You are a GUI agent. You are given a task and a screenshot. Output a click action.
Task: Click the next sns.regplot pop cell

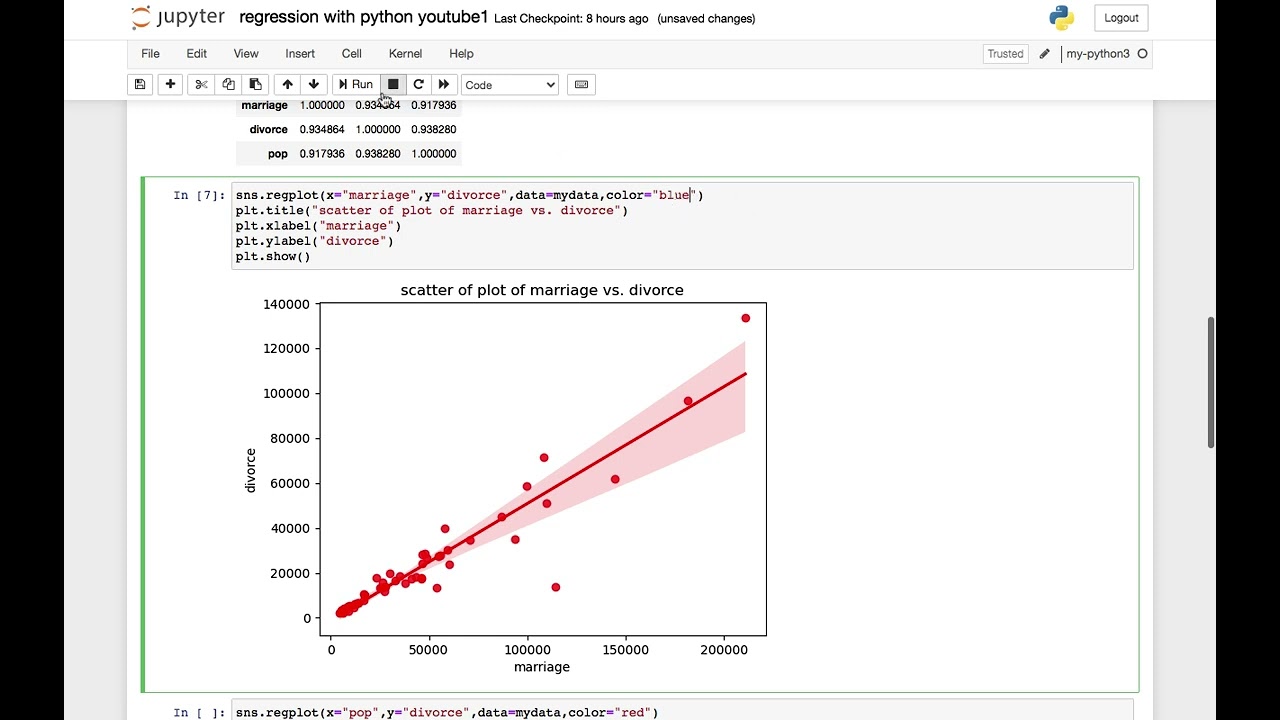[x=683, y=711]
